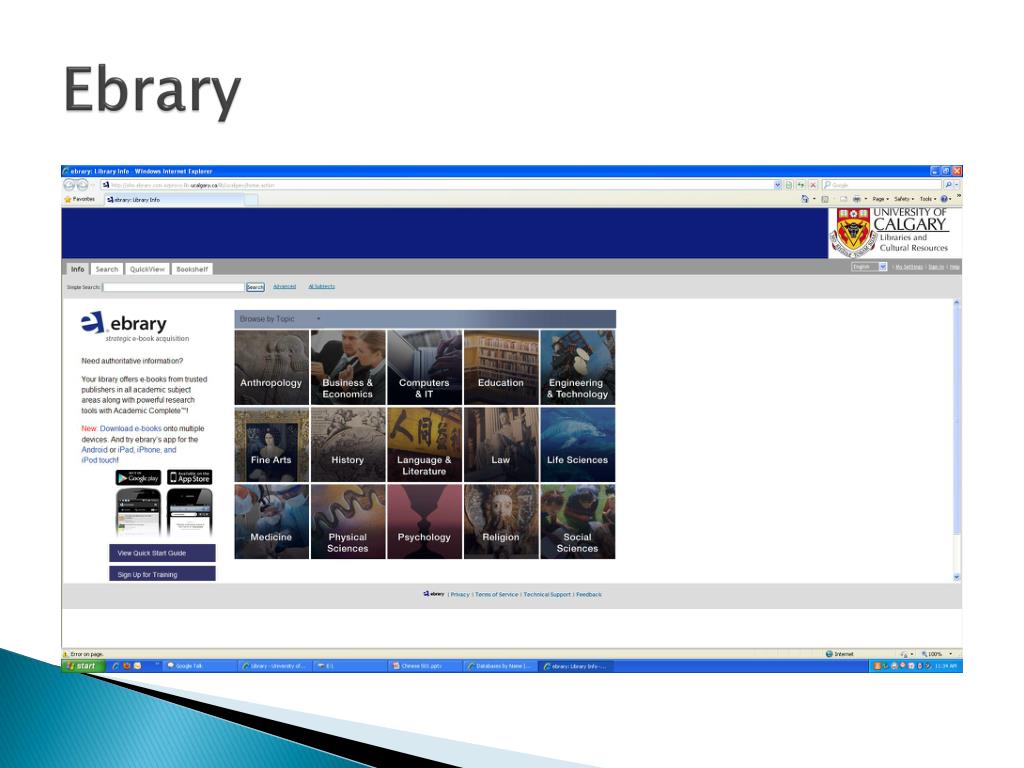The width and height of the screenshot is (1024, 768).
Task: Click the Windows Start button
Action: click(82, 666)
